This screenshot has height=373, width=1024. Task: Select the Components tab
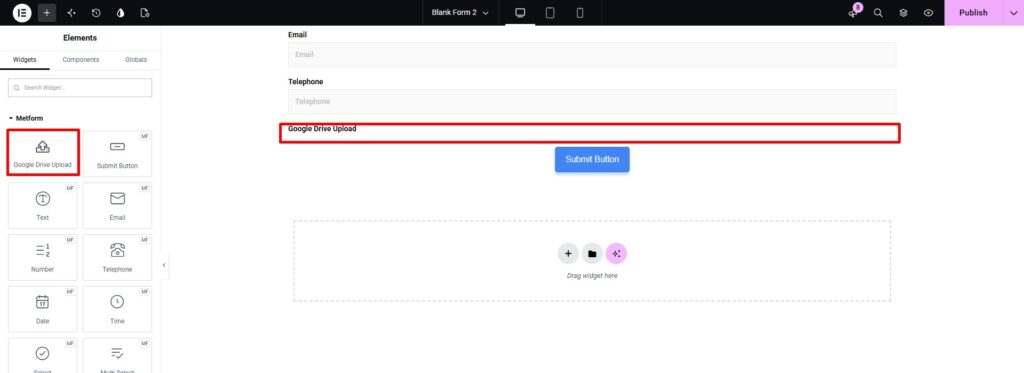pyautogui.click(x=81, y=59)
